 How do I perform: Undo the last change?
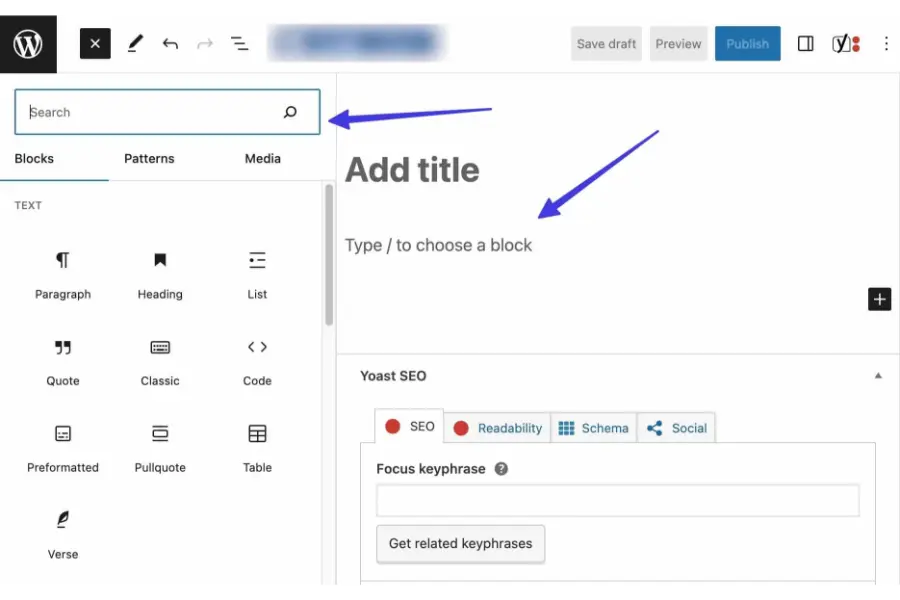pyautogui.click(x=170, y=44)
